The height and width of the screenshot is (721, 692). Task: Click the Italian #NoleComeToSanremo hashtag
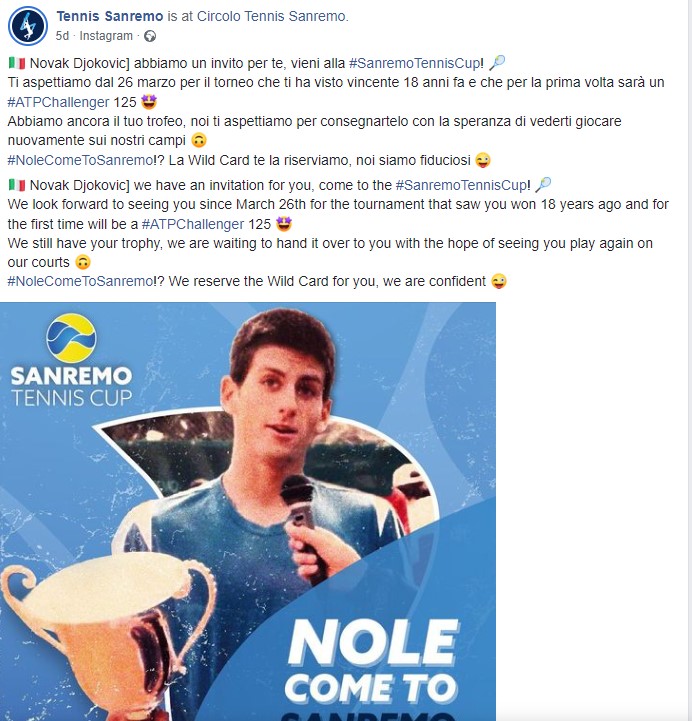(x=80, y=160)
